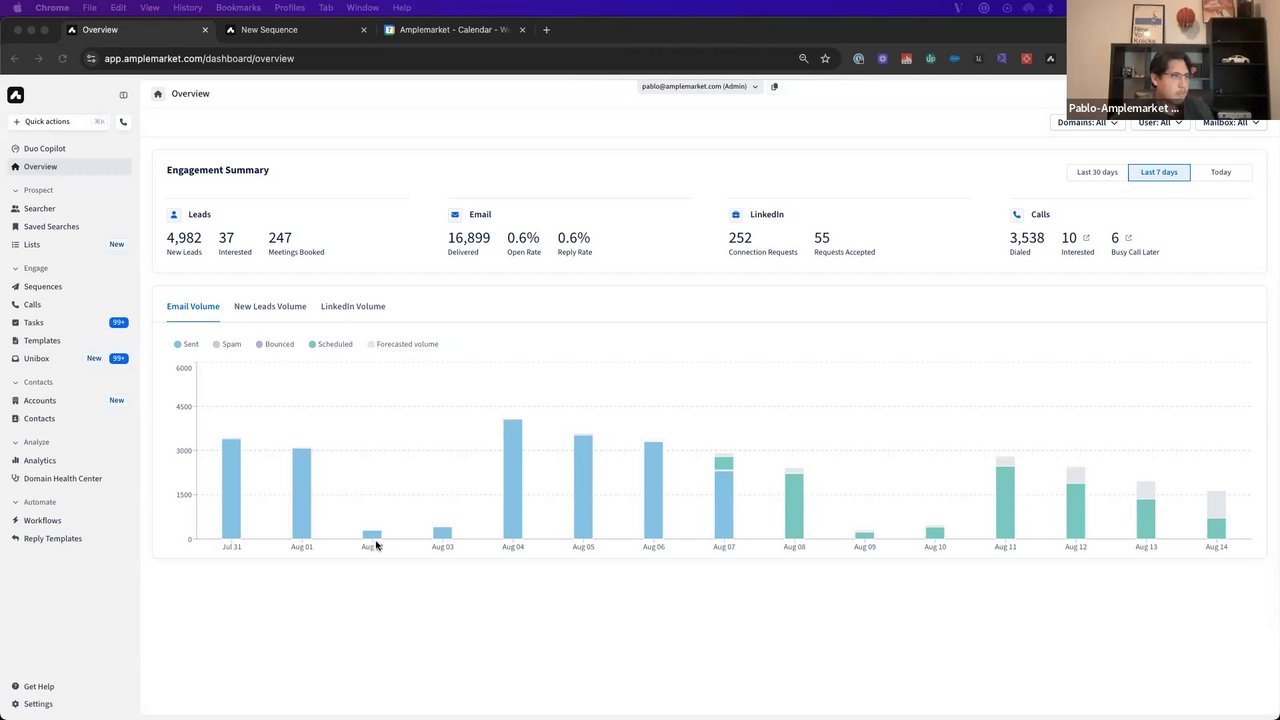The image size is (1280, 720).
Task: Open external link beside Busy Call Later count
Action: tap(1128, 238)
